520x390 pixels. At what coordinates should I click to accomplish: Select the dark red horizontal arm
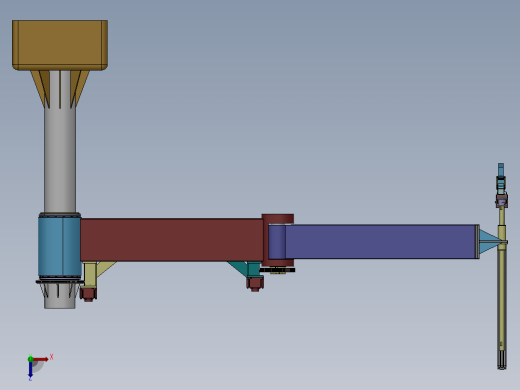(x=172, y=240)
